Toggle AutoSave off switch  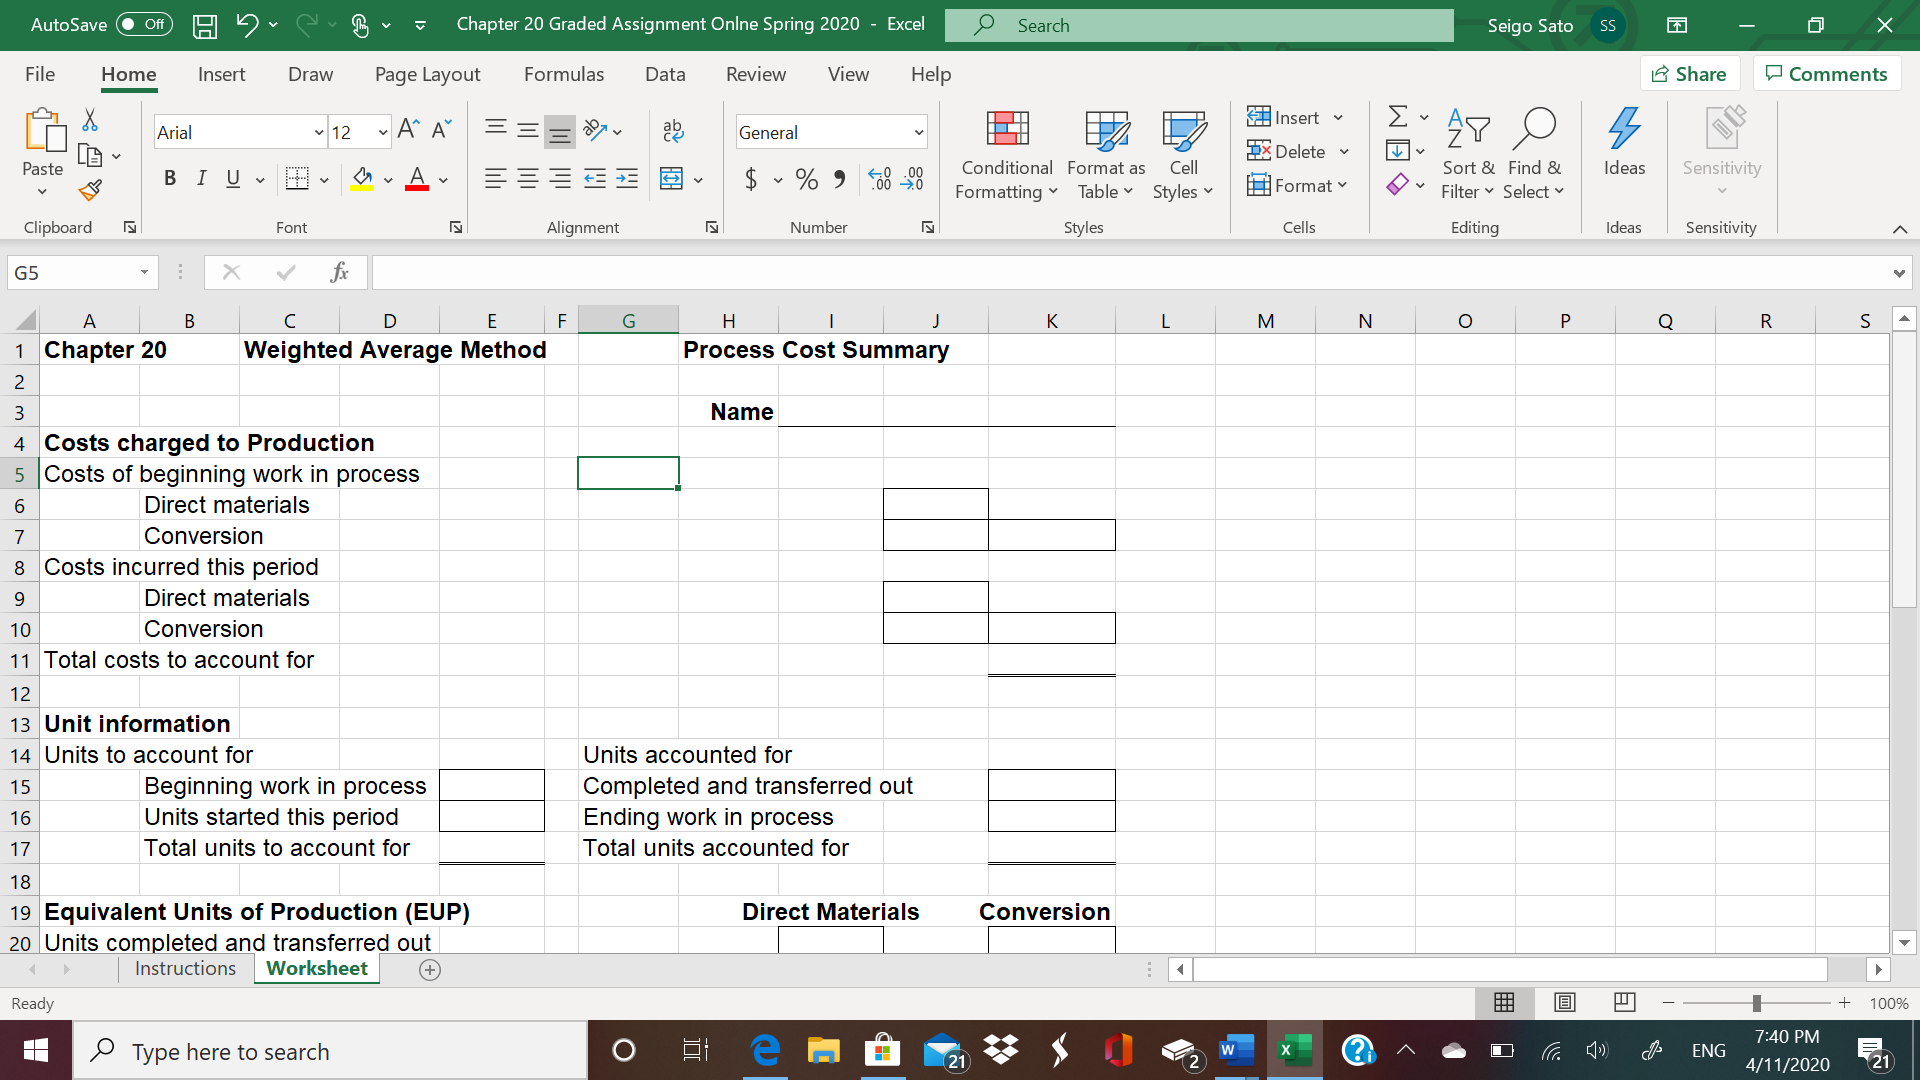point(143,24)
